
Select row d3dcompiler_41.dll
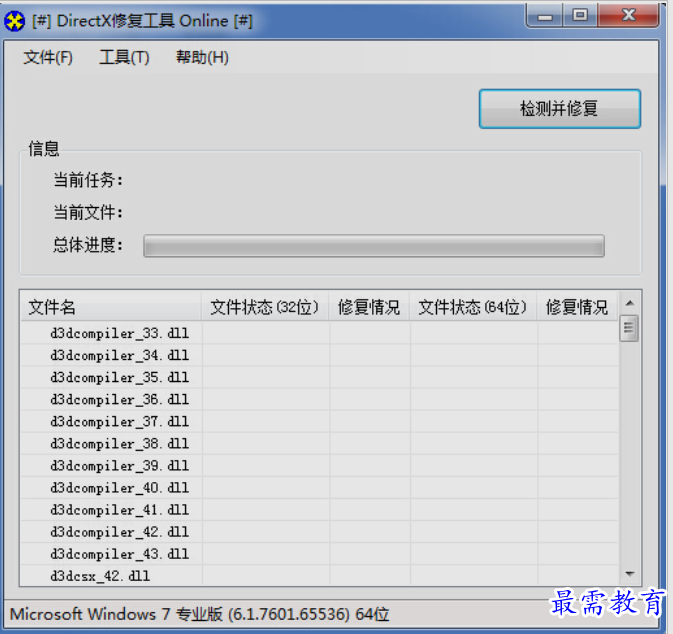pyautogui.click(x=320, y=510)
